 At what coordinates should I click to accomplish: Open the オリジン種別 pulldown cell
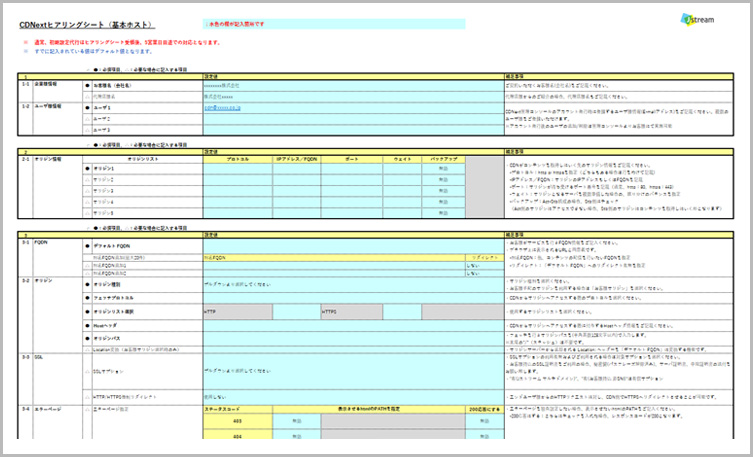point(353,285)
